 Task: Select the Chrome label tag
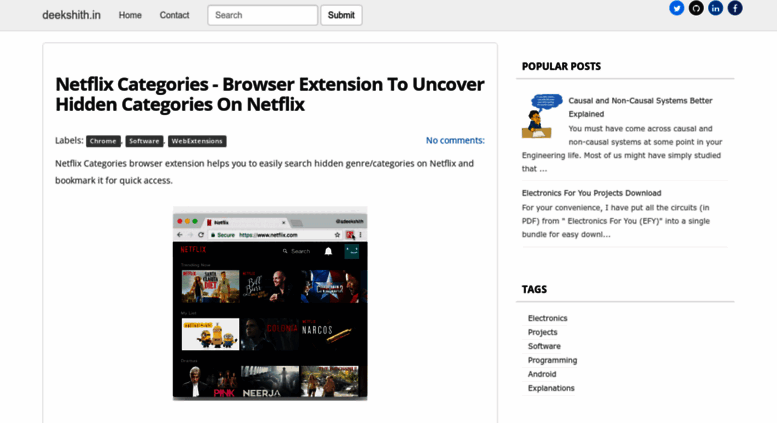pos(103,141)
